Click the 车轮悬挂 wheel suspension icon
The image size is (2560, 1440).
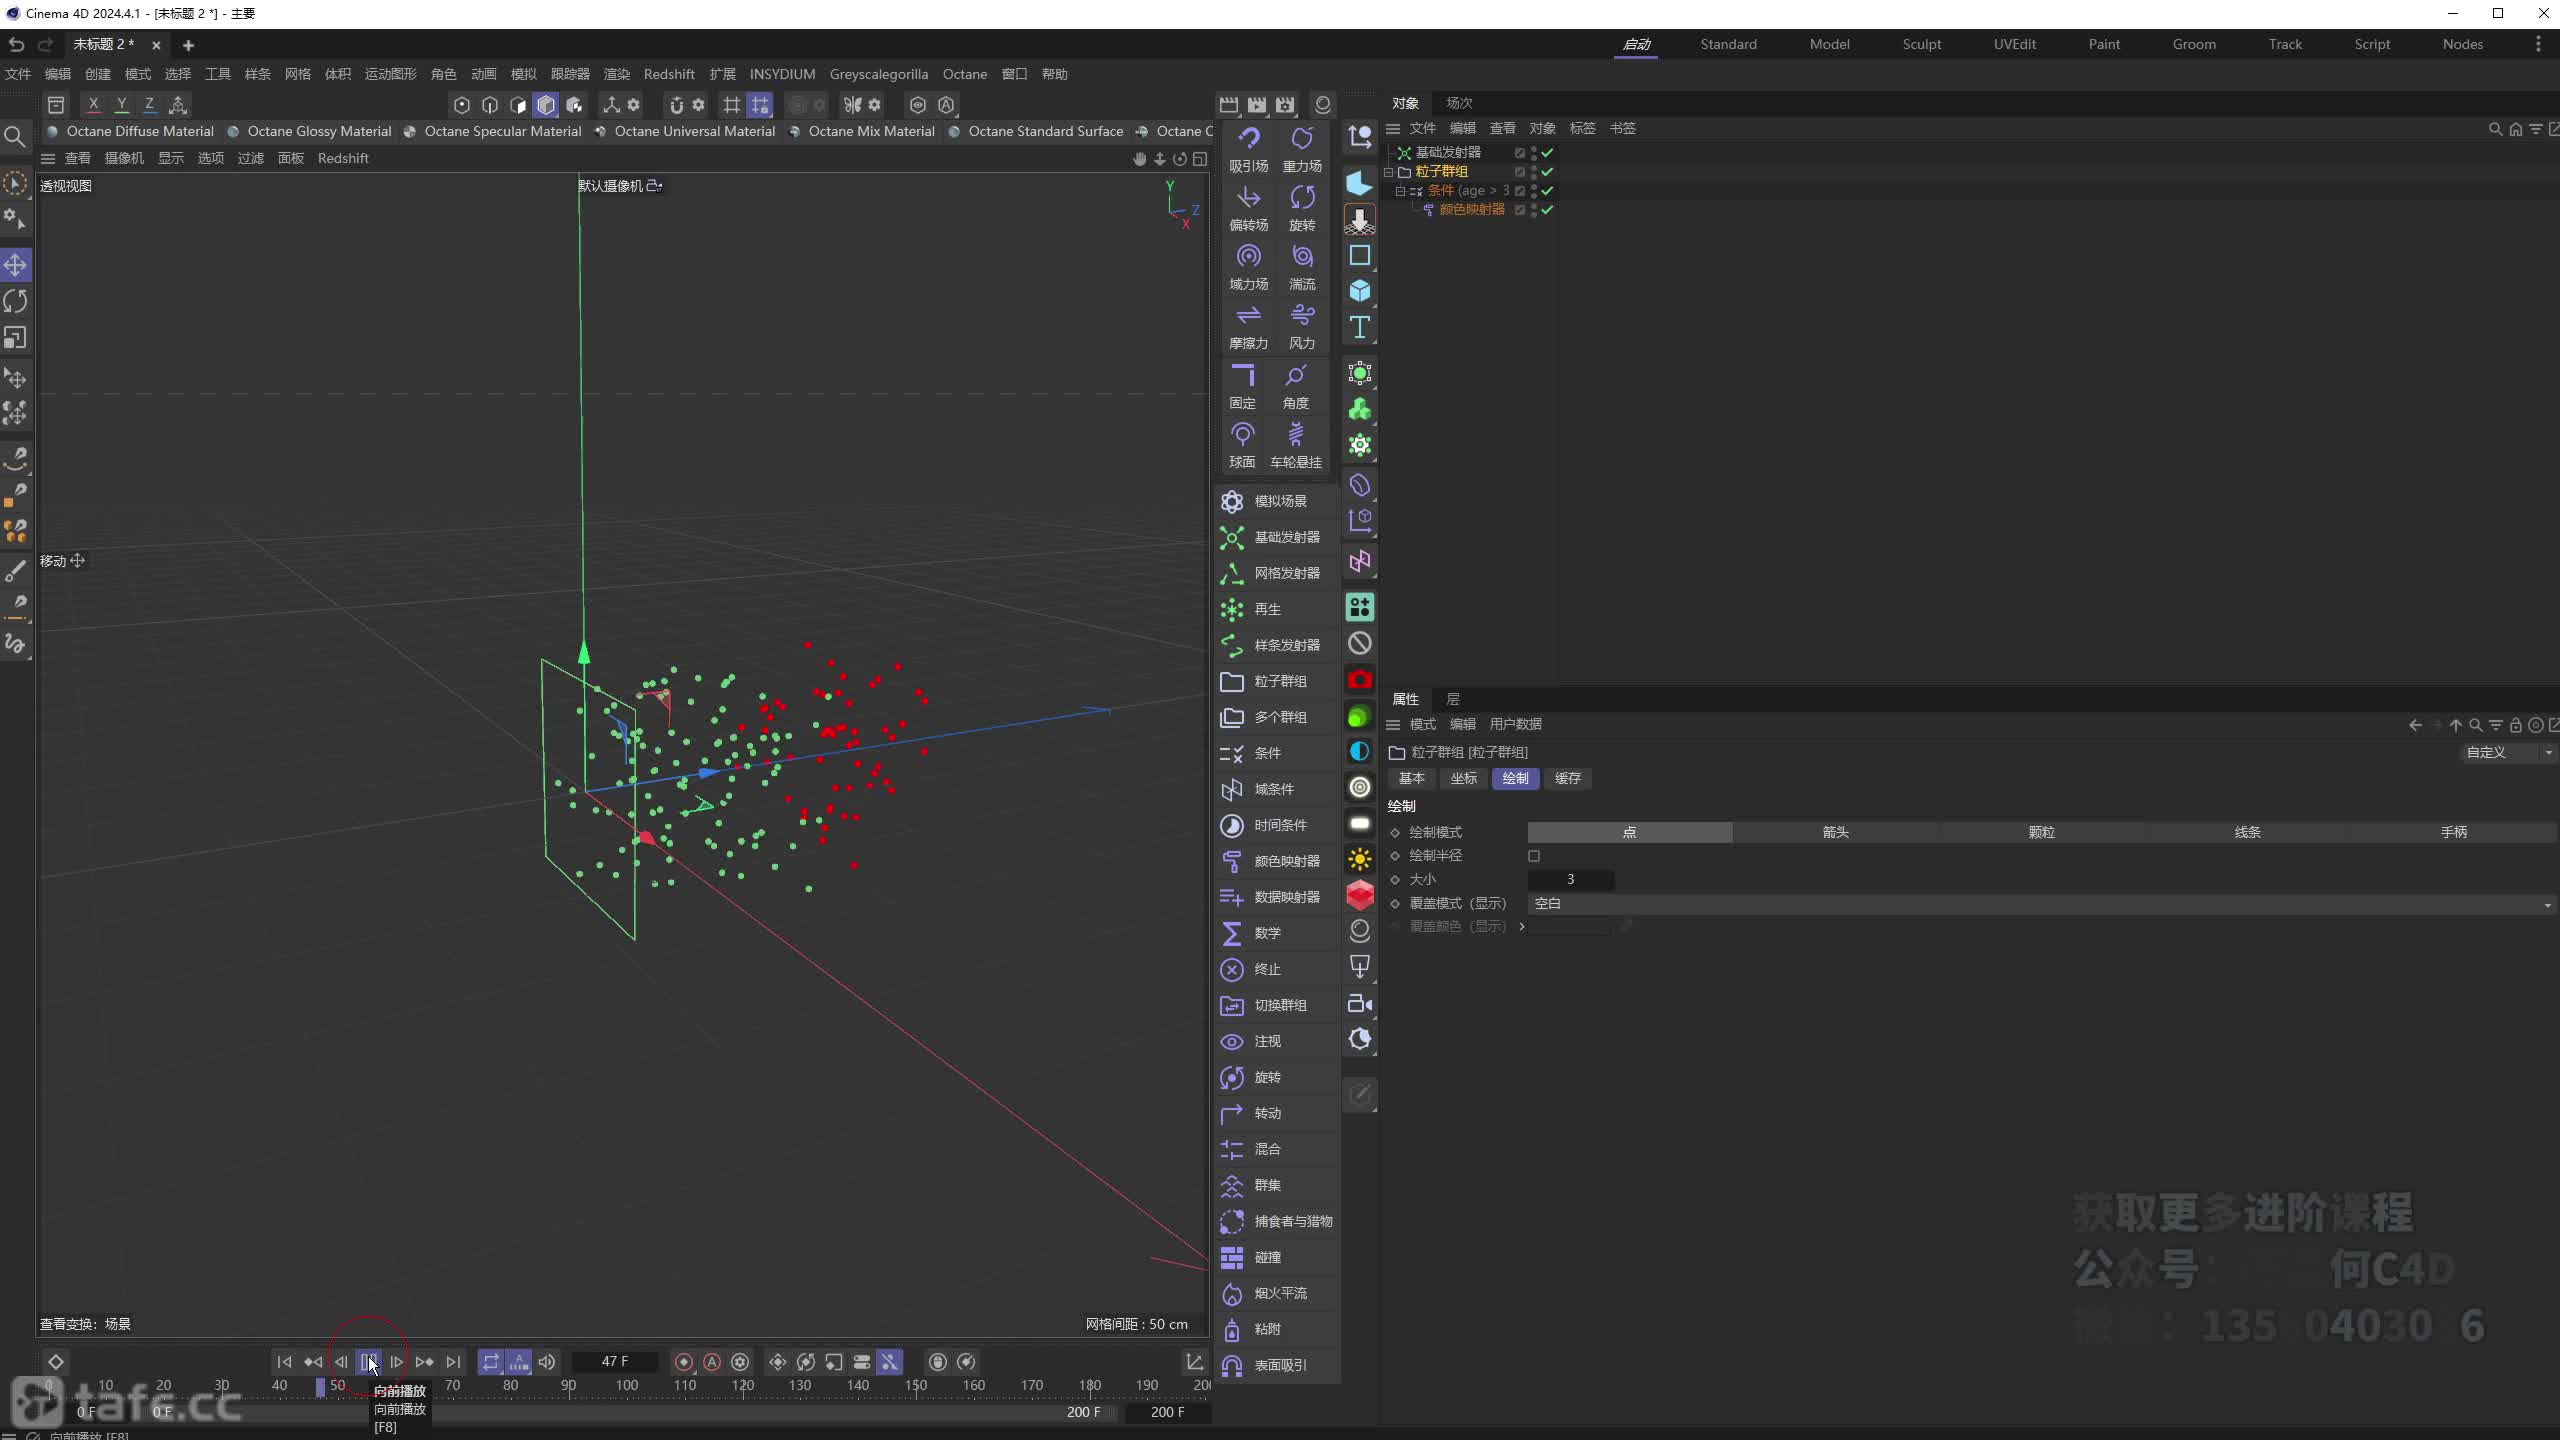(1296, 435)
